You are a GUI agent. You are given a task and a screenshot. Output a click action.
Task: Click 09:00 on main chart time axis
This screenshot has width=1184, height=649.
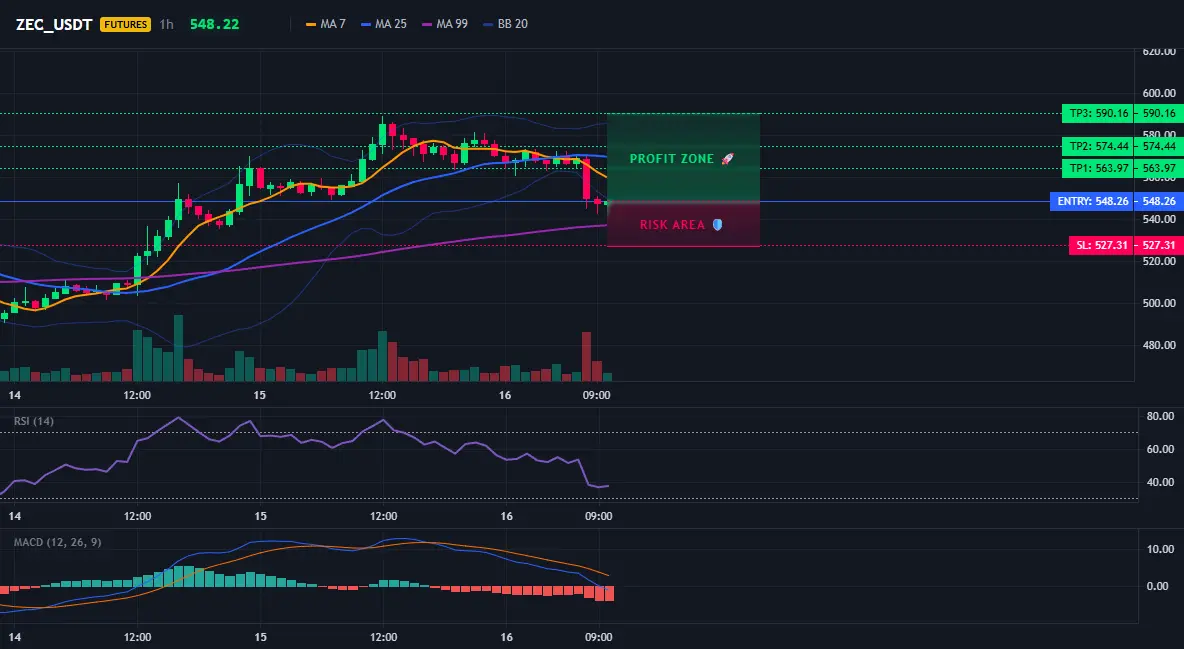click(x=597, y=395)
